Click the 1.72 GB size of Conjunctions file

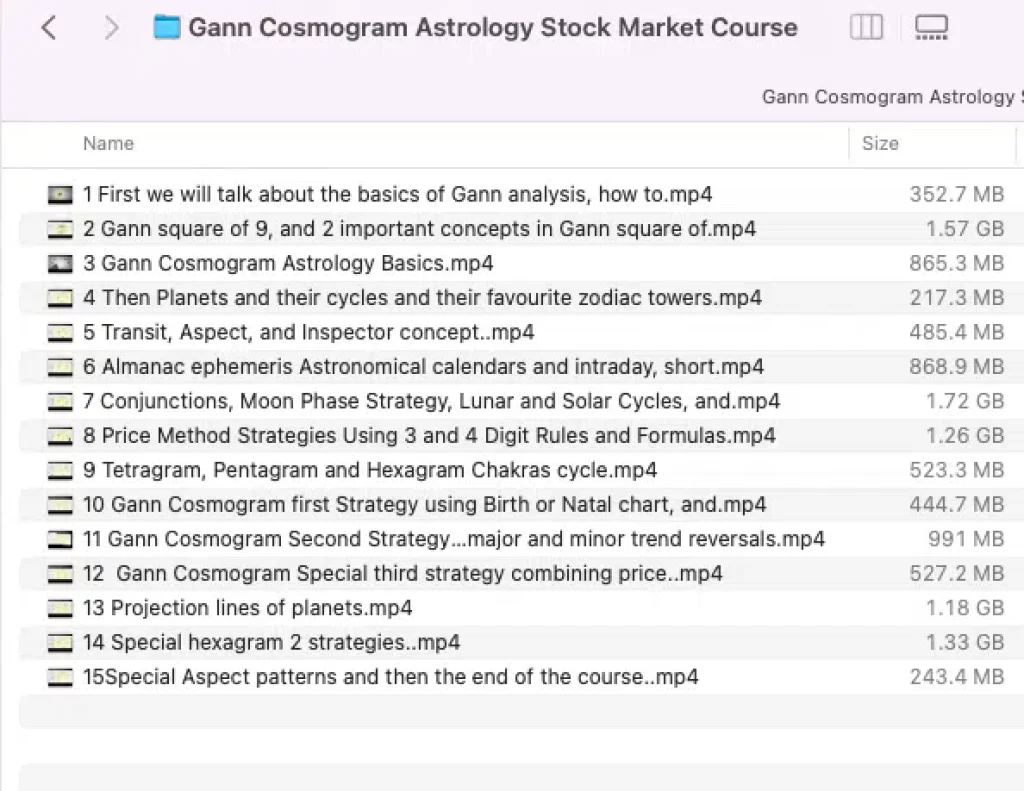click(x=964, y=401)
